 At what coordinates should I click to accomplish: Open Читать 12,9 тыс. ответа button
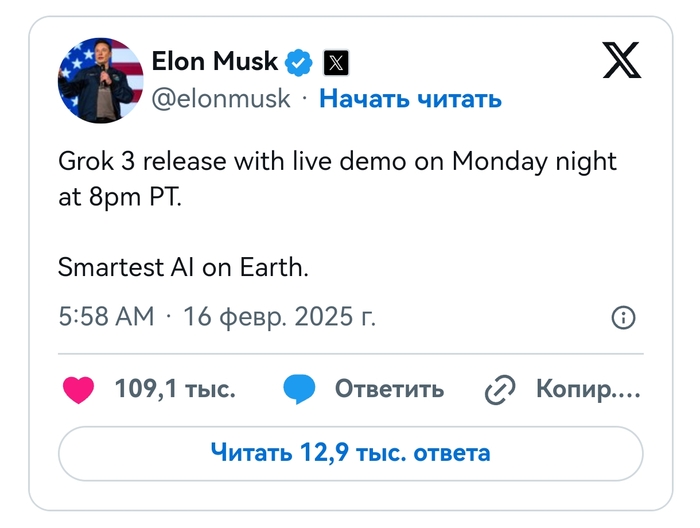(350, 453)
